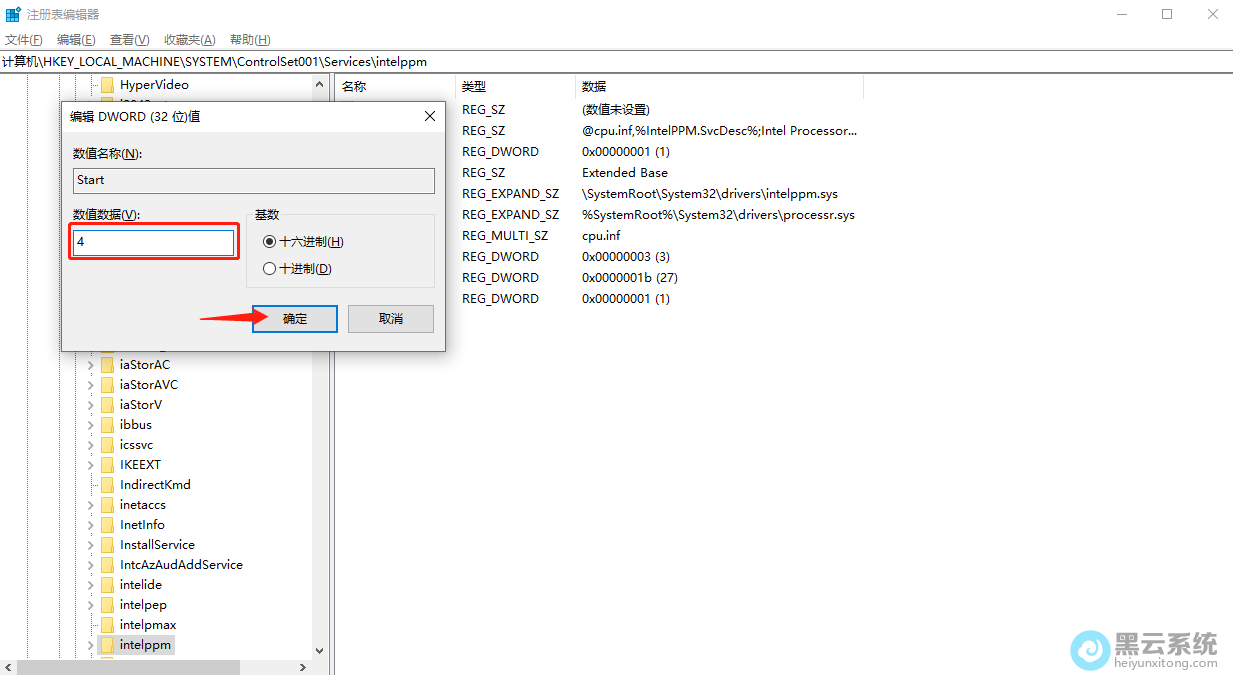
Task: Click the iaStorAC folder icon
Action: click(x=107, y=365)
